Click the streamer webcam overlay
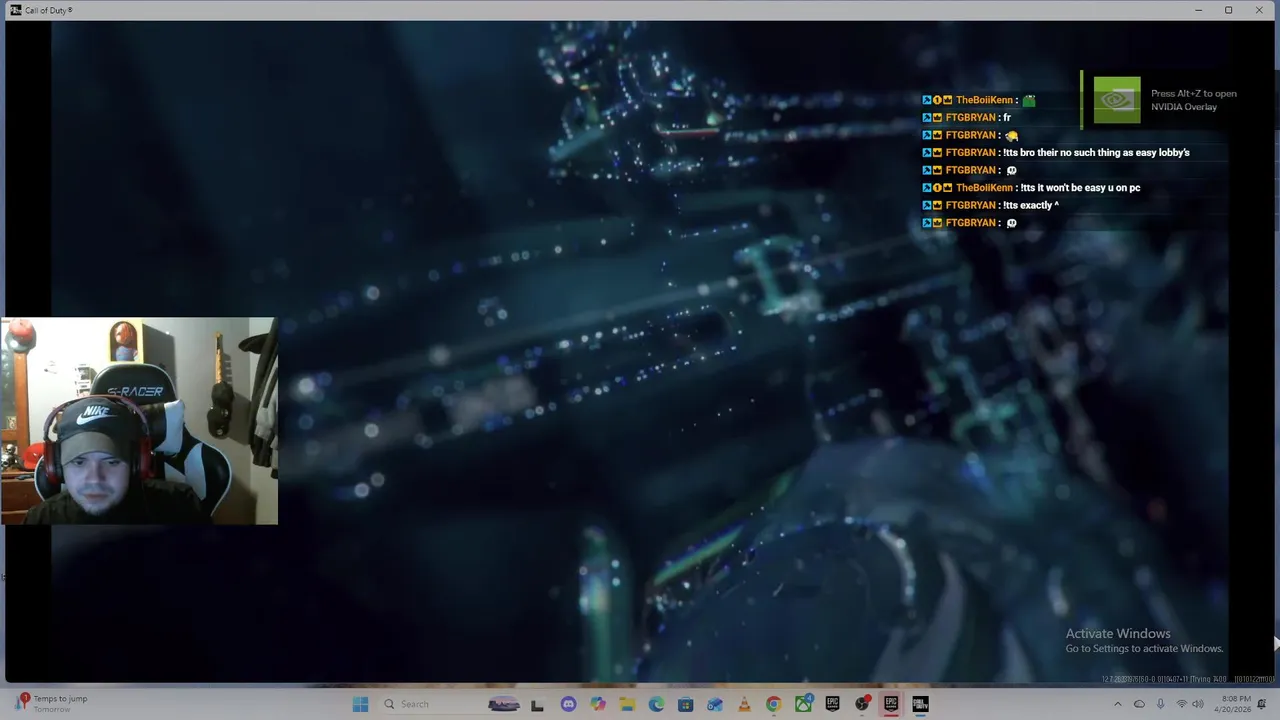This screenshot has width=1280, height=720. click(139, 421)
